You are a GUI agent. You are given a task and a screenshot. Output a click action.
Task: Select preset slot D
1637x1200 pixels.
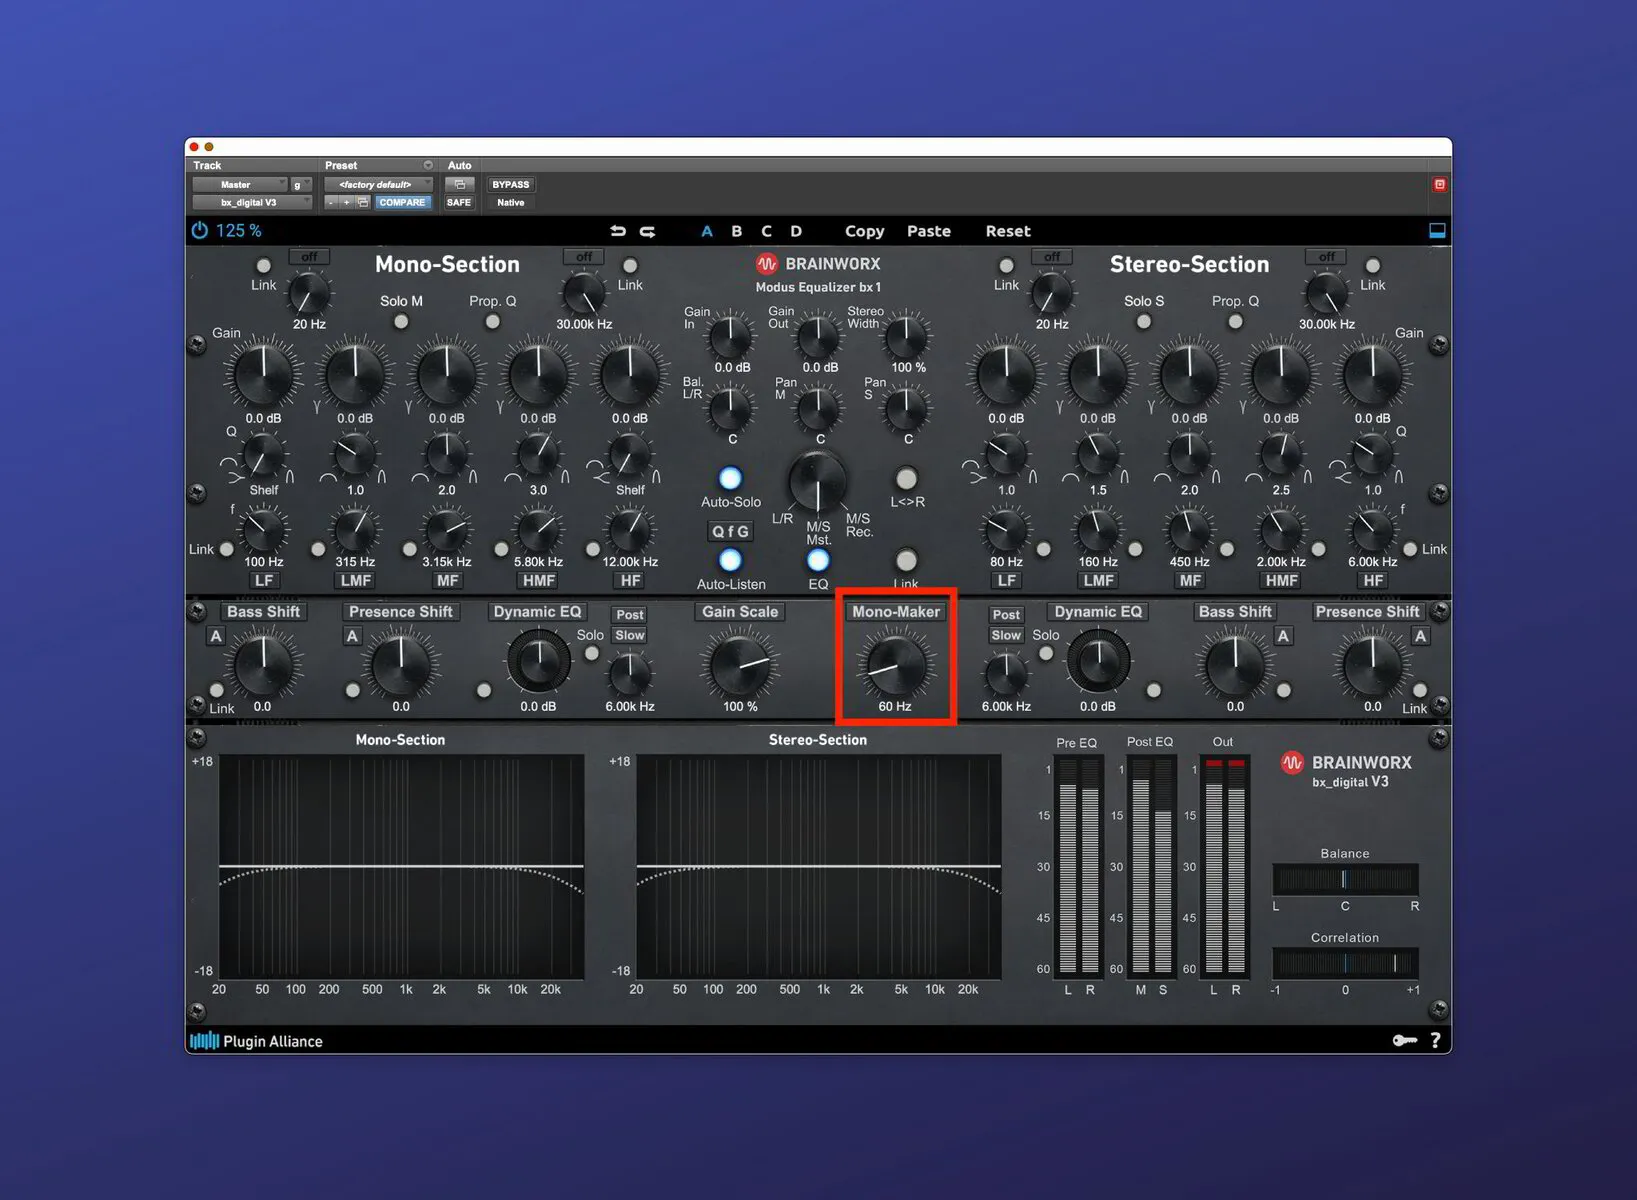[796, 231]
